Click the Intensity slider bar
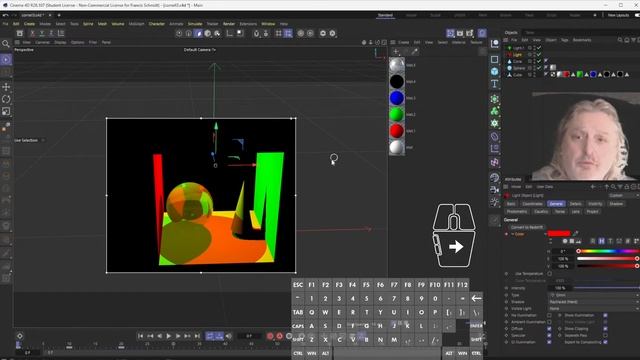The image size is (640, 360). [x=607, y=288]
